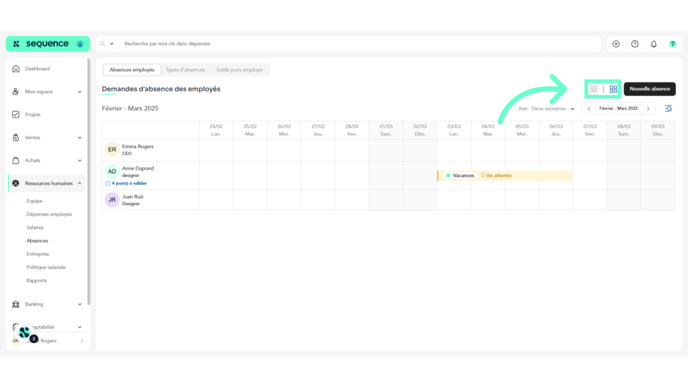Click the Ventes money bag icon

click(16, 137)
